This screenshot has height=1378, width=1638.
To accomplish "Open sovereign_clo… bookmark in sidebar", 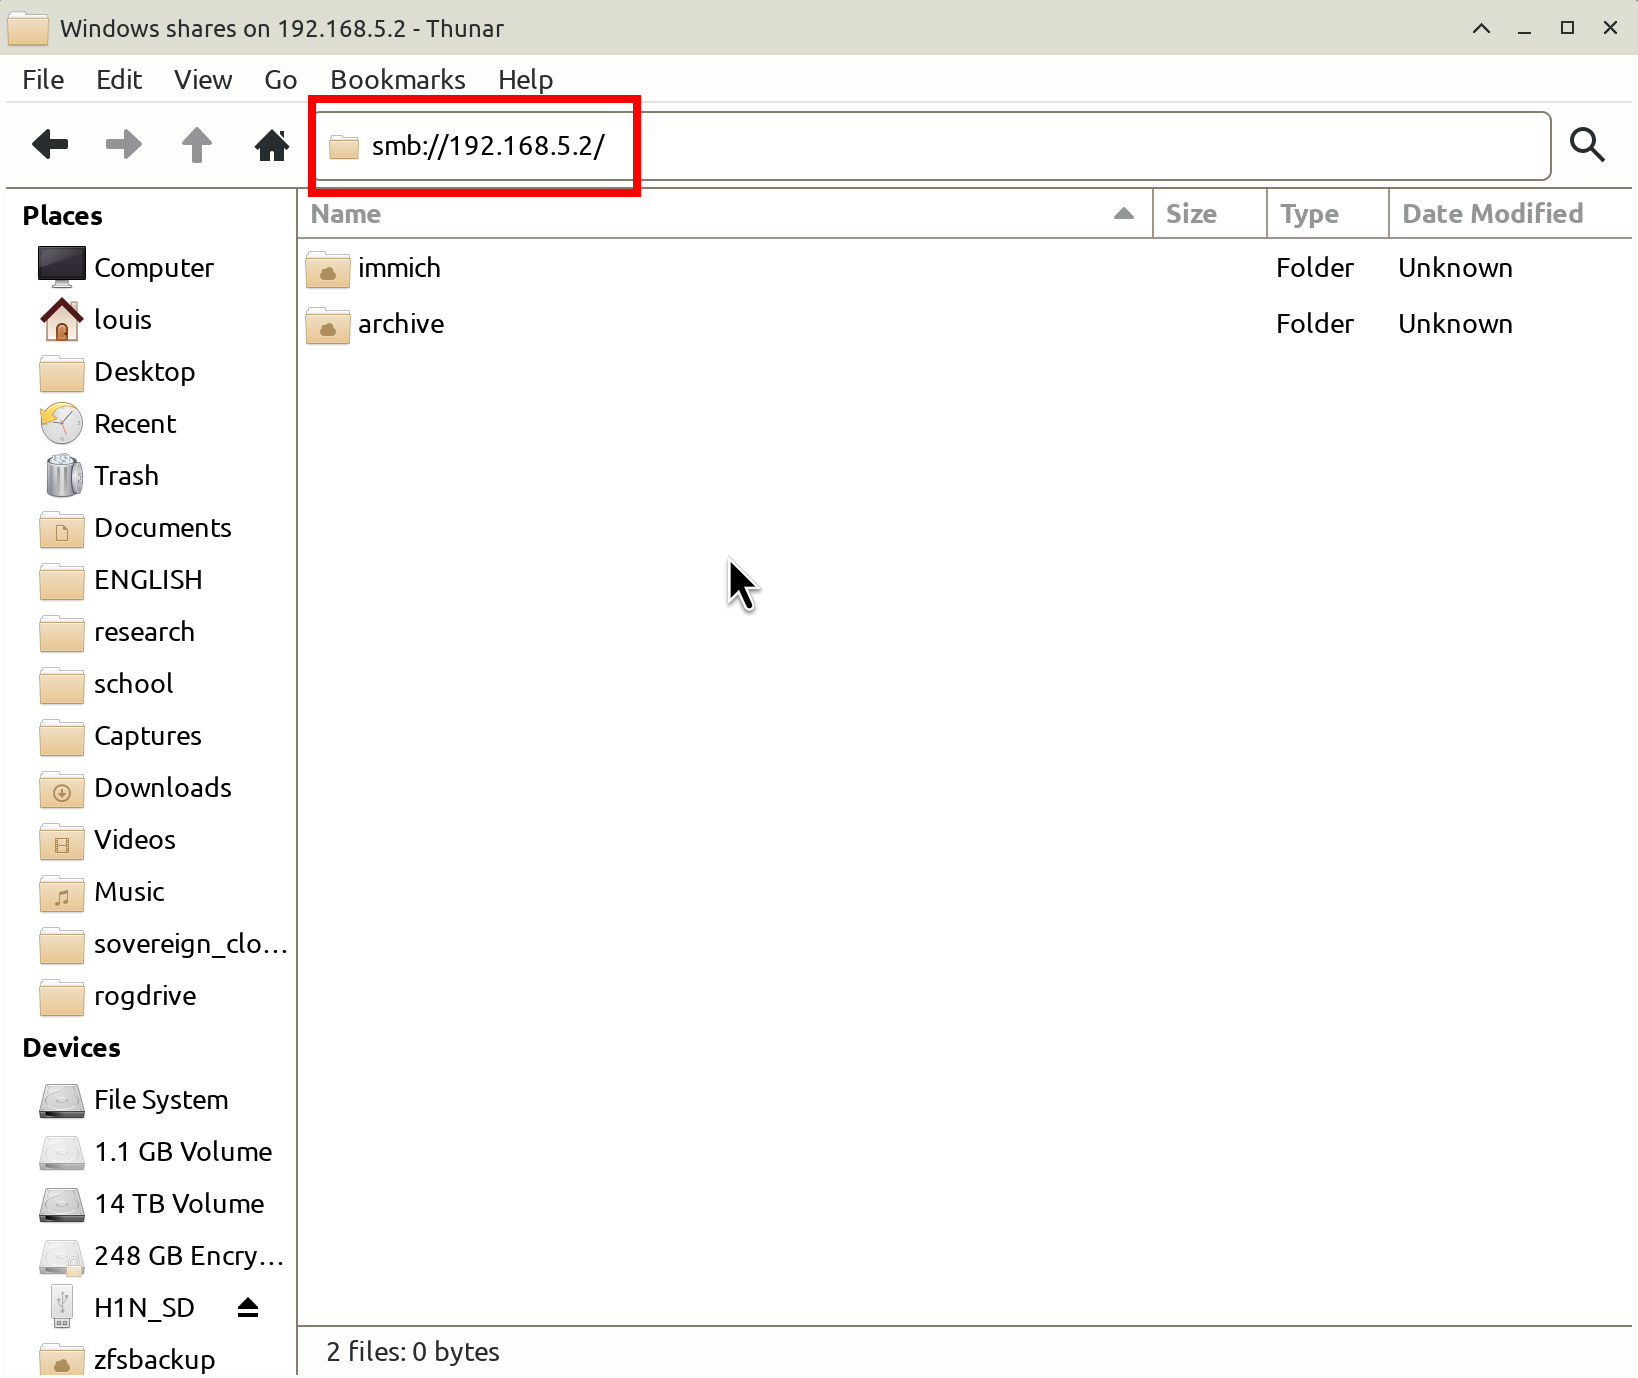I will click(150, 944).
